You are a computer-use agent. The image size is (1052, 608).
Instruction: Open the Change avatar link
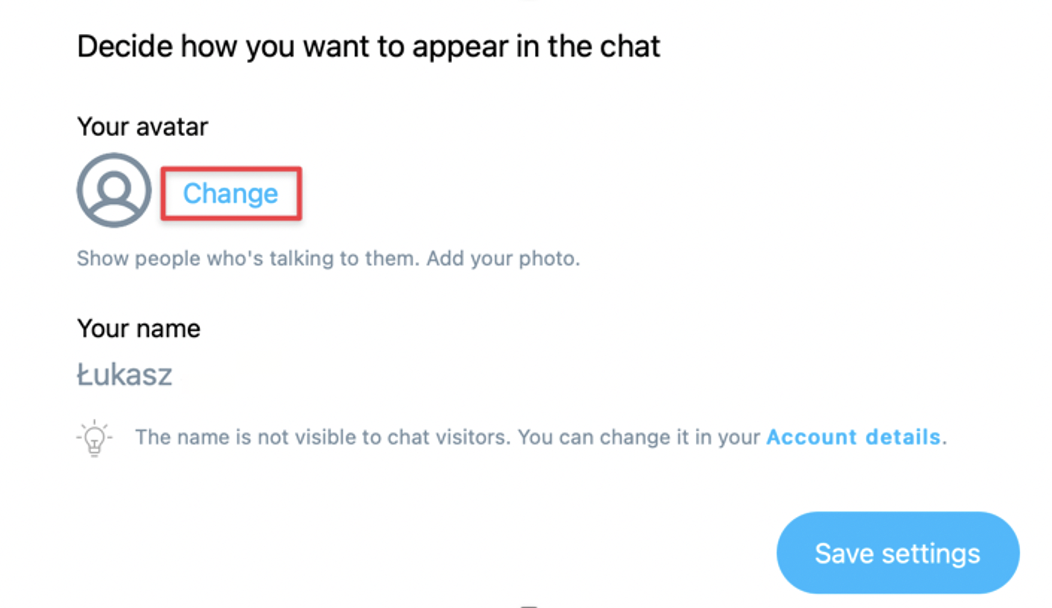tap(231, 193)
